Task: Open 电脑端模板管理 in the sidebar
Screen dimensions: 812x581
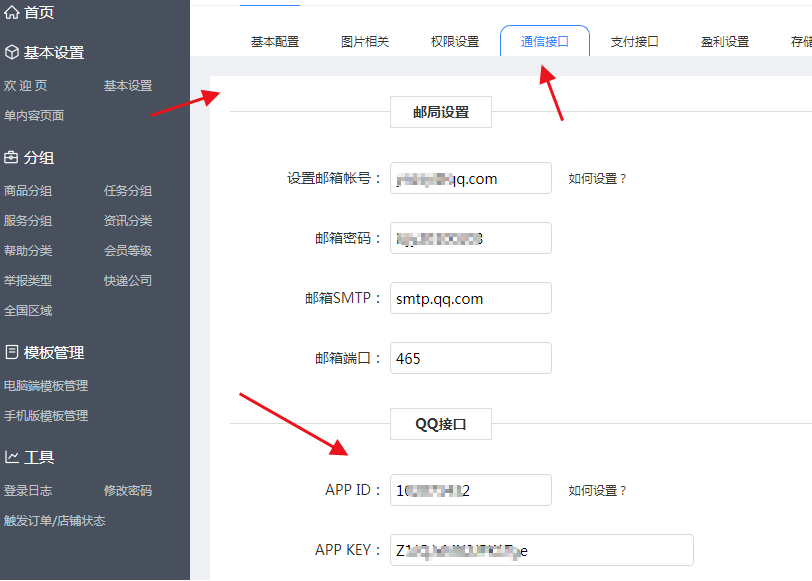Action: pyautogui.click(x=46, y=386)
